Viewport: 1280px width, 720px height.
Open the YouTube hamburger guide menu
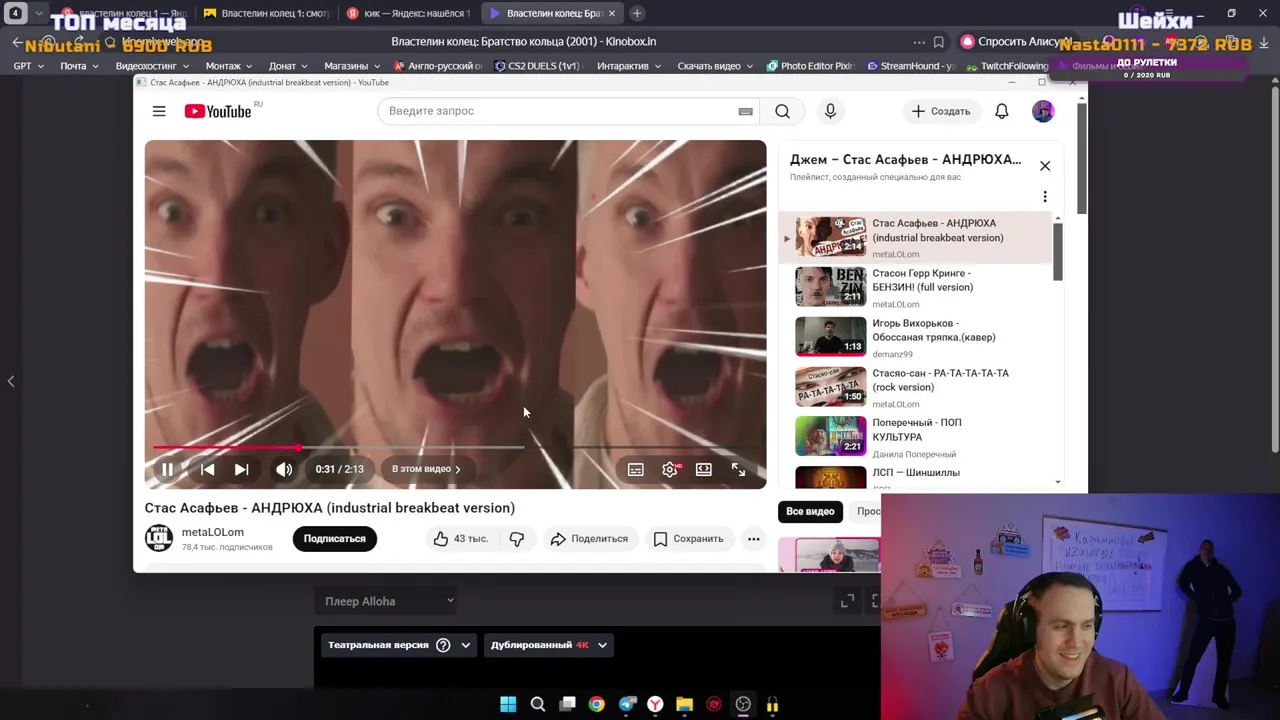coord(159,111)
